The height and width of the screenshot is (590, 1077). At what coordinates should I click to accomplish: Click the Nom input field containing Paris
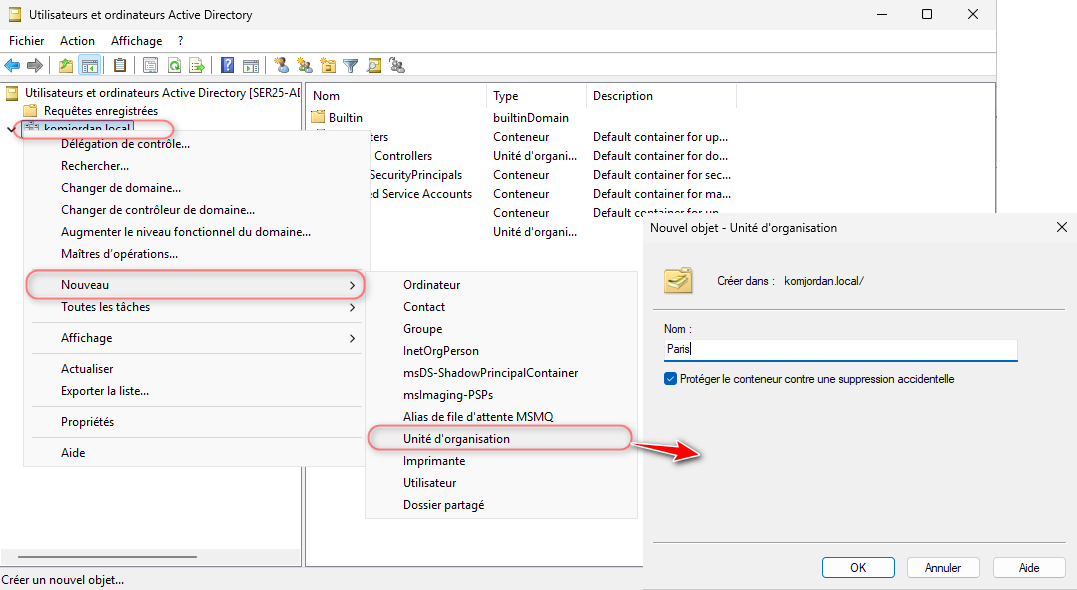pyautogui.click(x=841, y=350)
